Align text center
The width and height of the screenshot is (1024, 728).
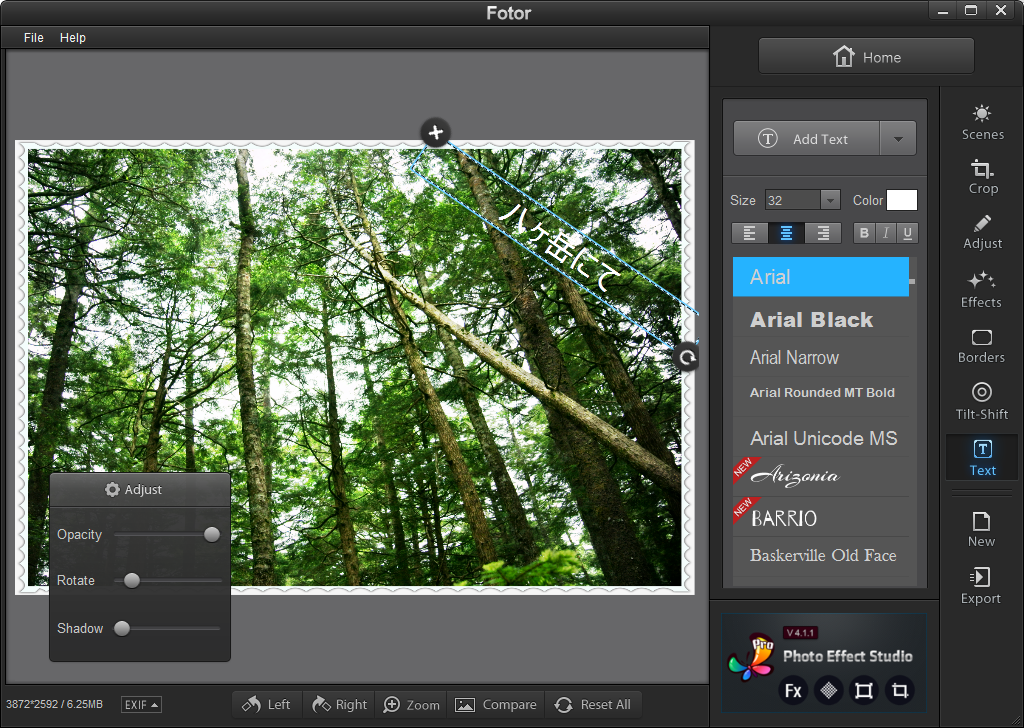pyautogui.click(x=786, y=233)
